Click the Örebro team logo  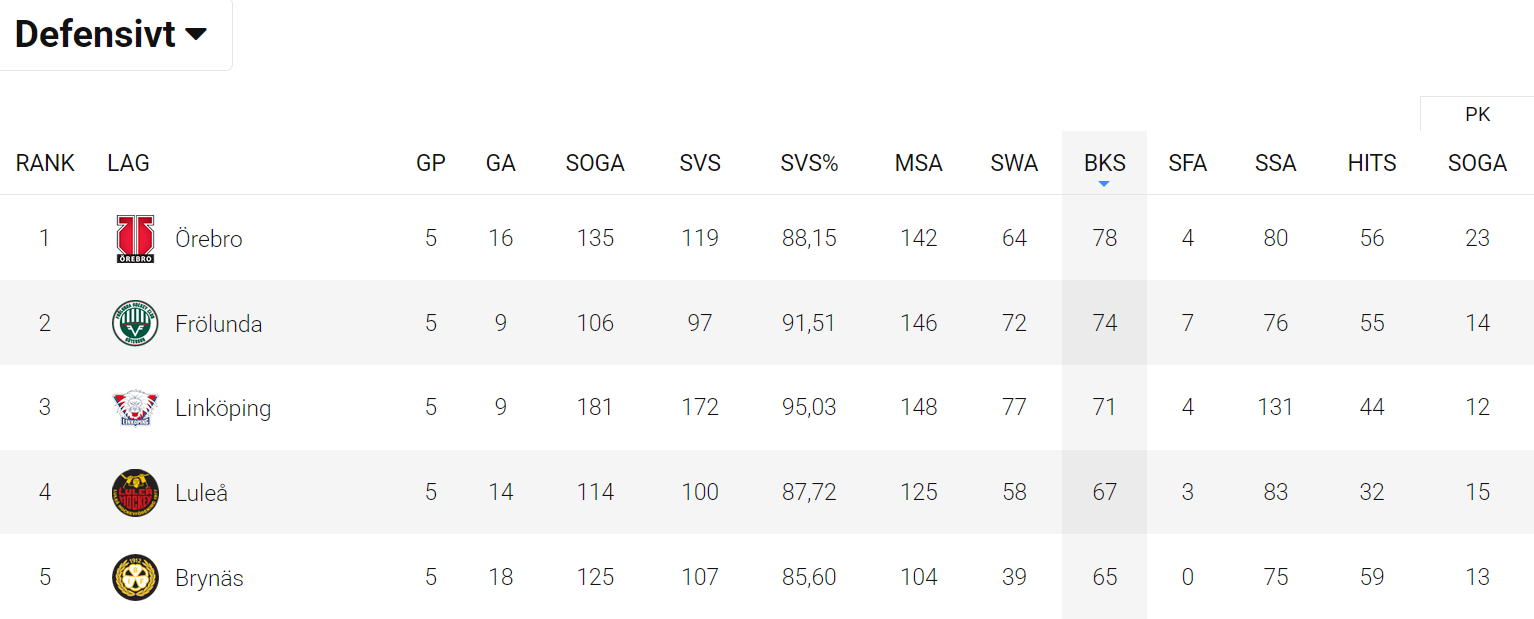click(x=135, y=239)
